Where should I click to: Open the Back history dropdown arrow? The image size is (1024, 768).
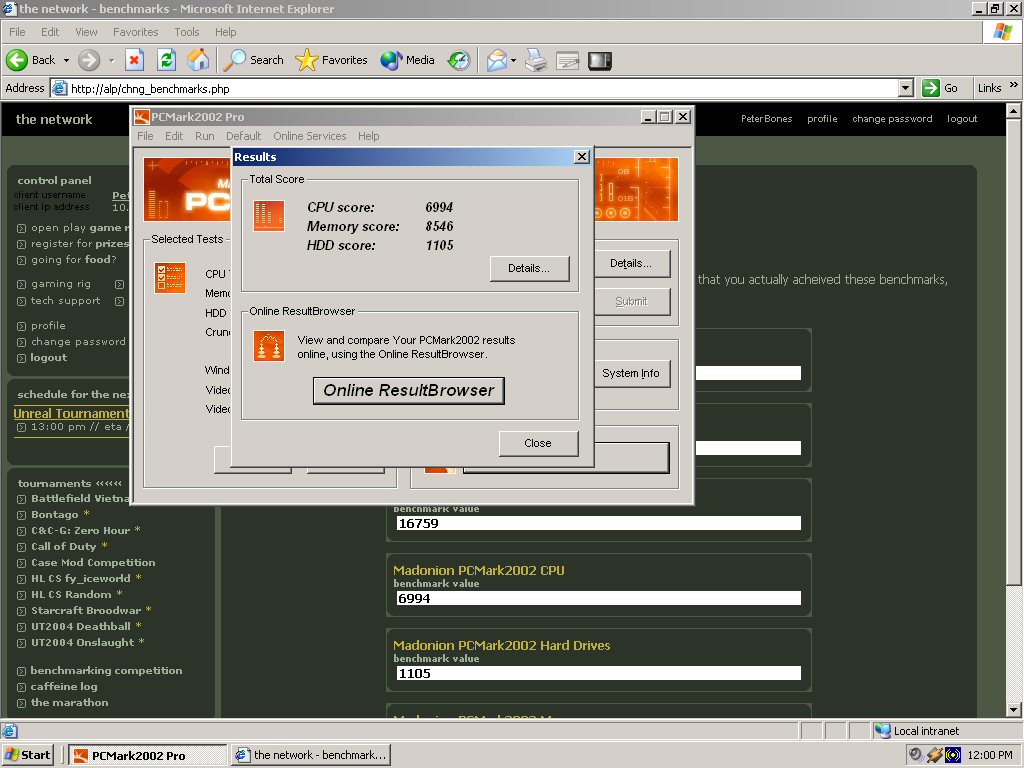pyautogui.click(x=66, y=60)
